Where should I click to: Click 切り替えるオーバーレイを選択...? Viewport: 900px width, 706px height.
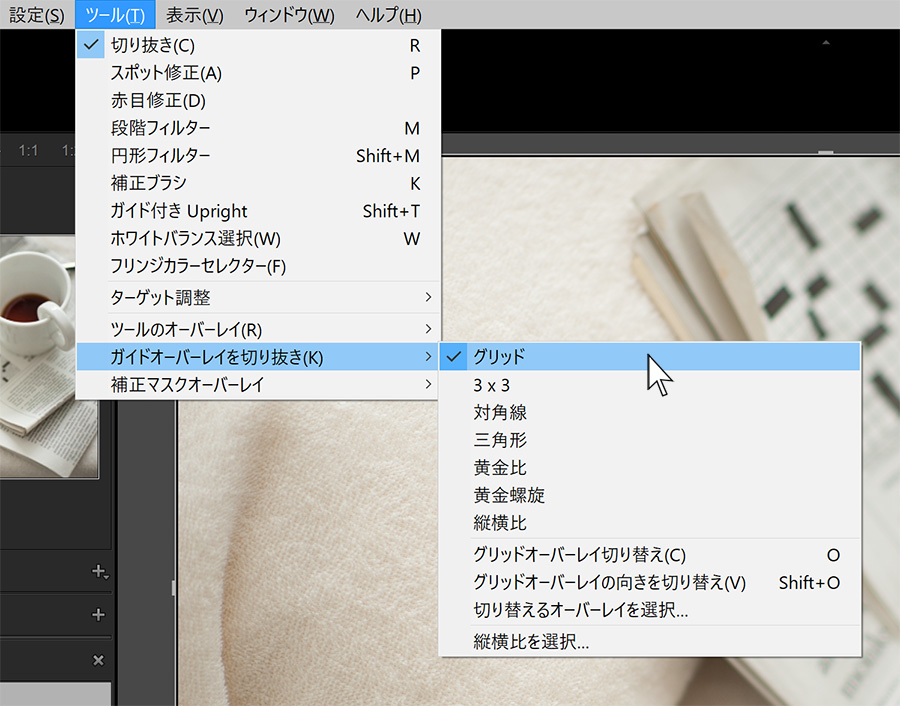pos(580,610)
